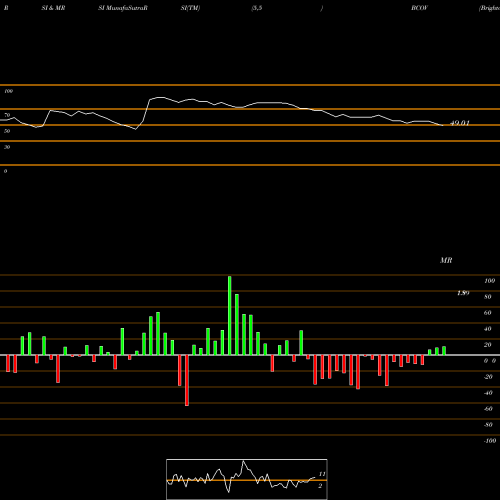Click the BCOV ticker text in header
This screenshot has height=500, width=500.
pyautogui.click(x=419, y=8)
